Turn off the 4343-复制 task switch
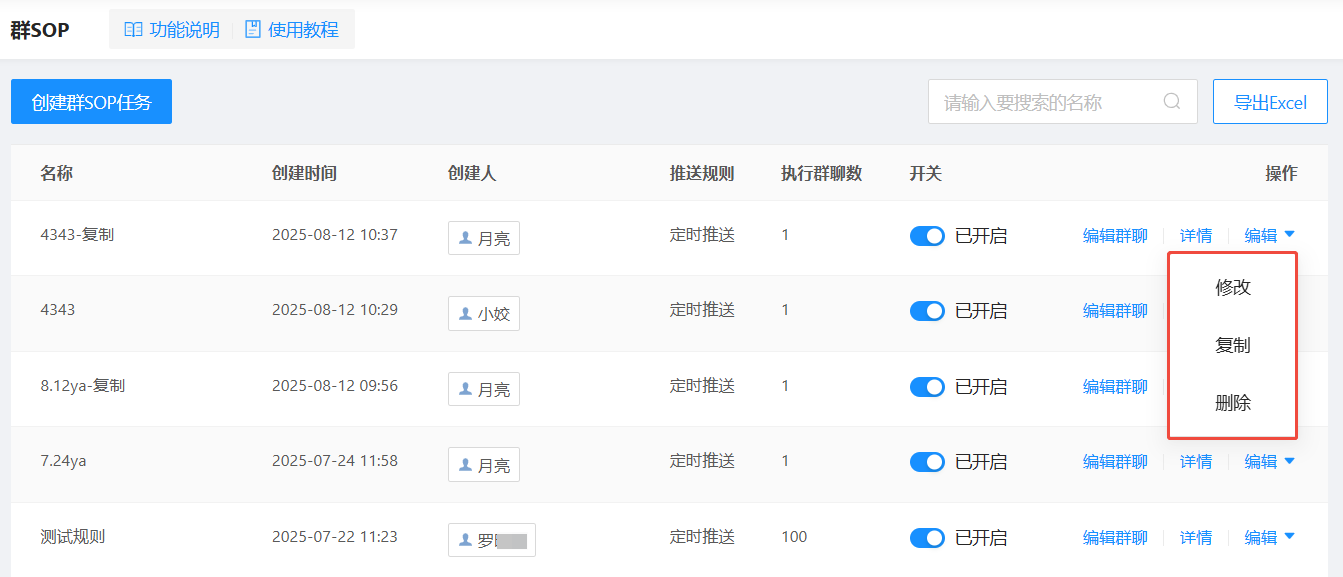1343x577 pixels. coord(927,236)
